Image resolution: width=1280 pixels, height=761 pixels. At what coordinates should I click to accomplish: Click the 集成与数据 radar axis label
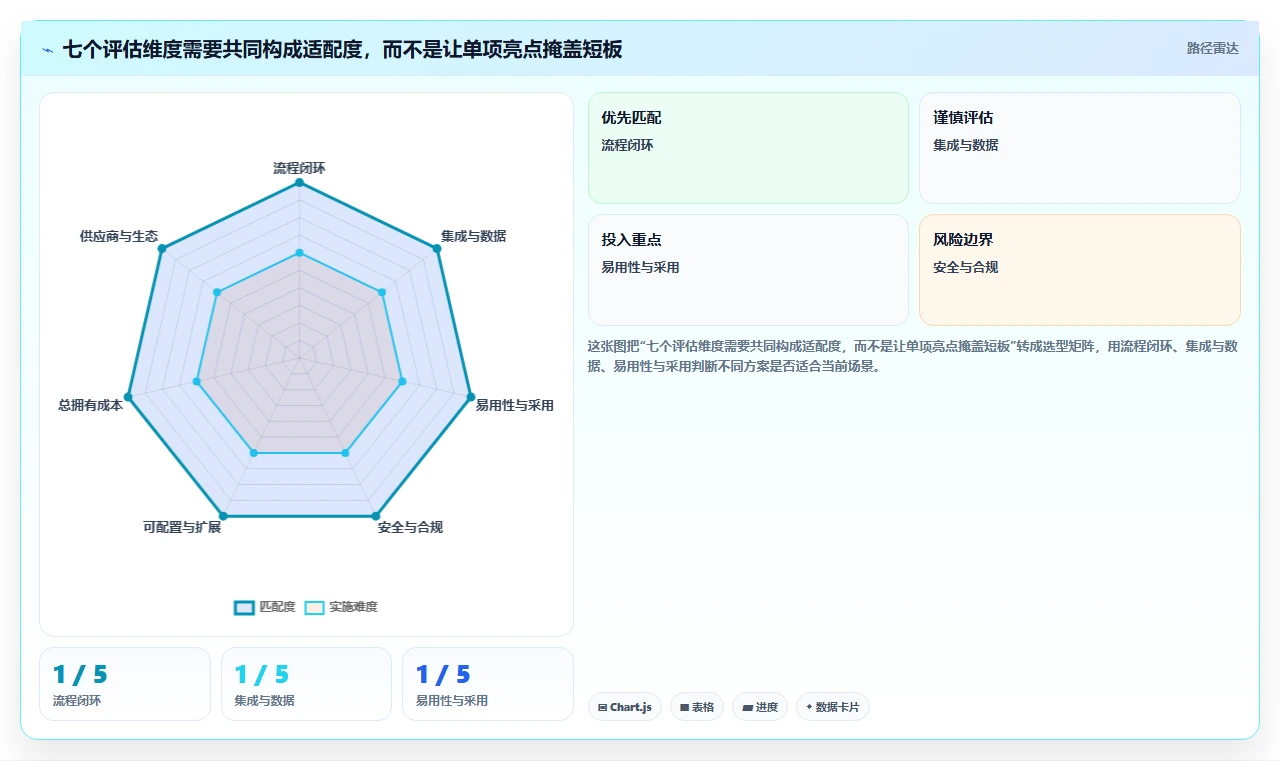(473, 236)
